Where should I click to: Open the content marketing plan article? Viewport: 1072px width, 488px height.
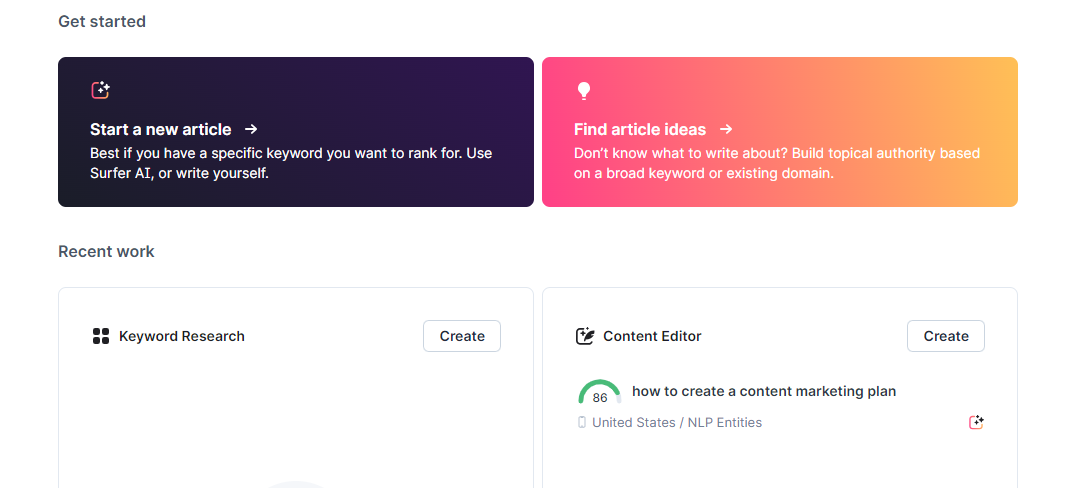click(x=764, y=391)
